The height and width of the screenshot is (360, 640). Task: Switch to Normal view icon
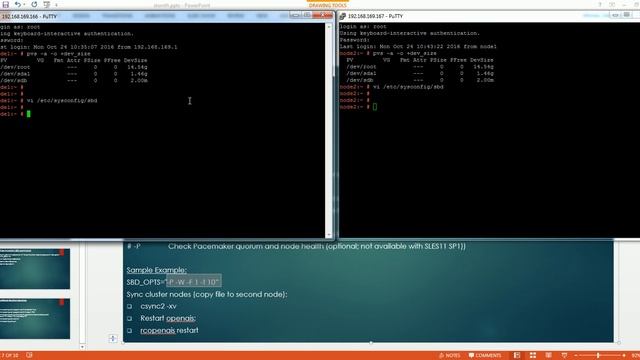click(x=517, y=356)
